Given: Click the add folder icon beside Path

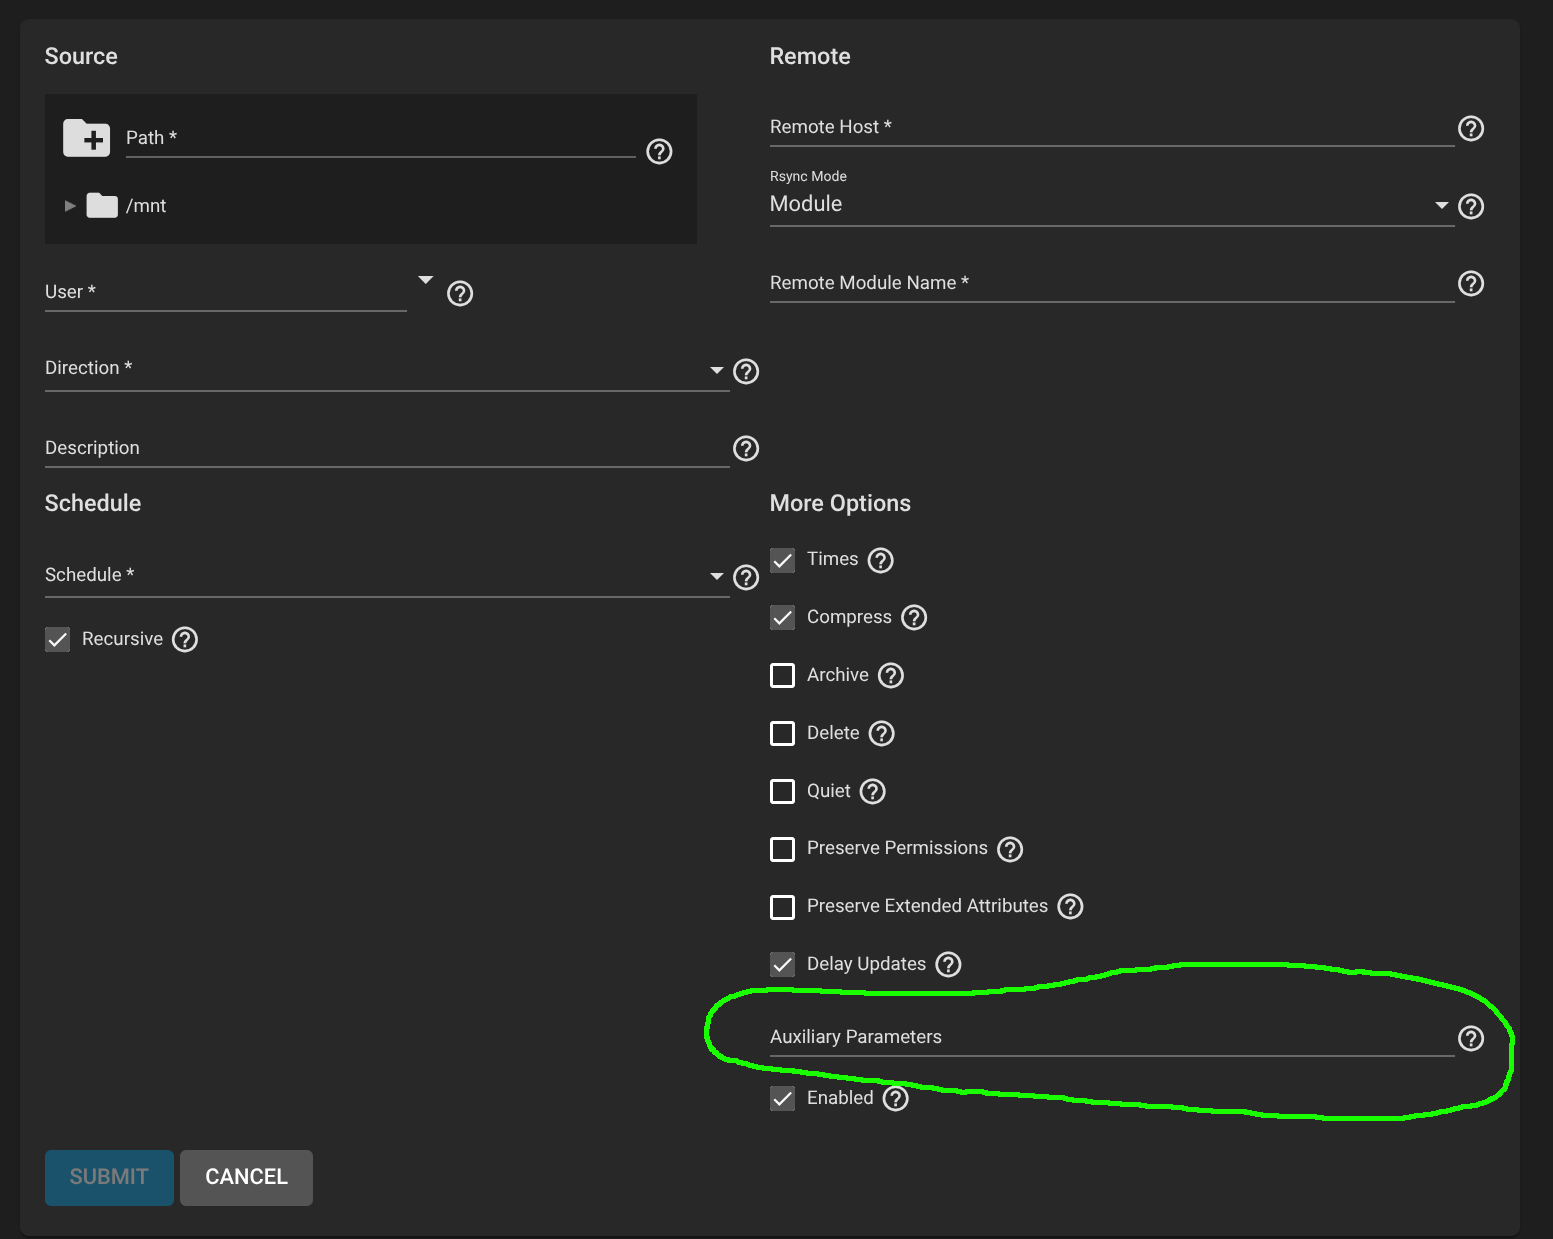Looking at the screenshot, I should coord(87,138).
